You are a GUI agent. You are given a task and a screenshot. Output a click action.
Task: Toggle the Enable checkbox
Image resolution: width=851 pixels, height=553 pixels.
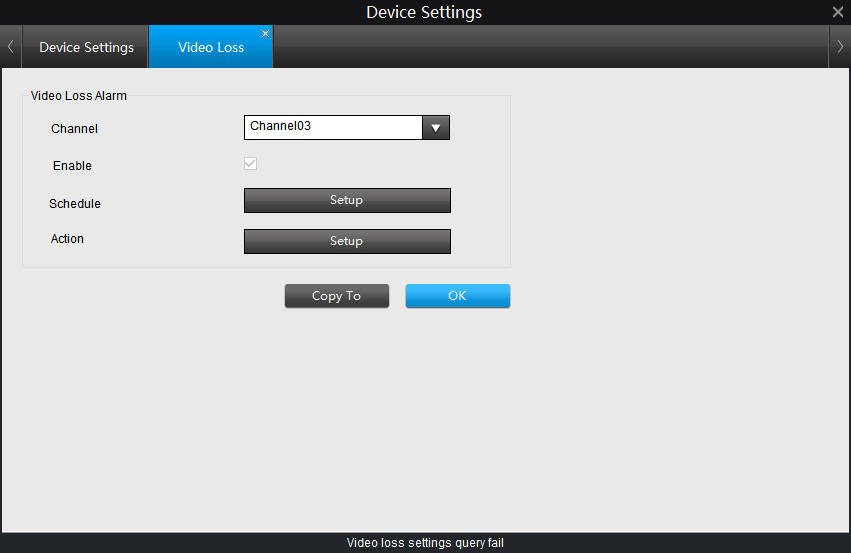click(x=250, y=163)
